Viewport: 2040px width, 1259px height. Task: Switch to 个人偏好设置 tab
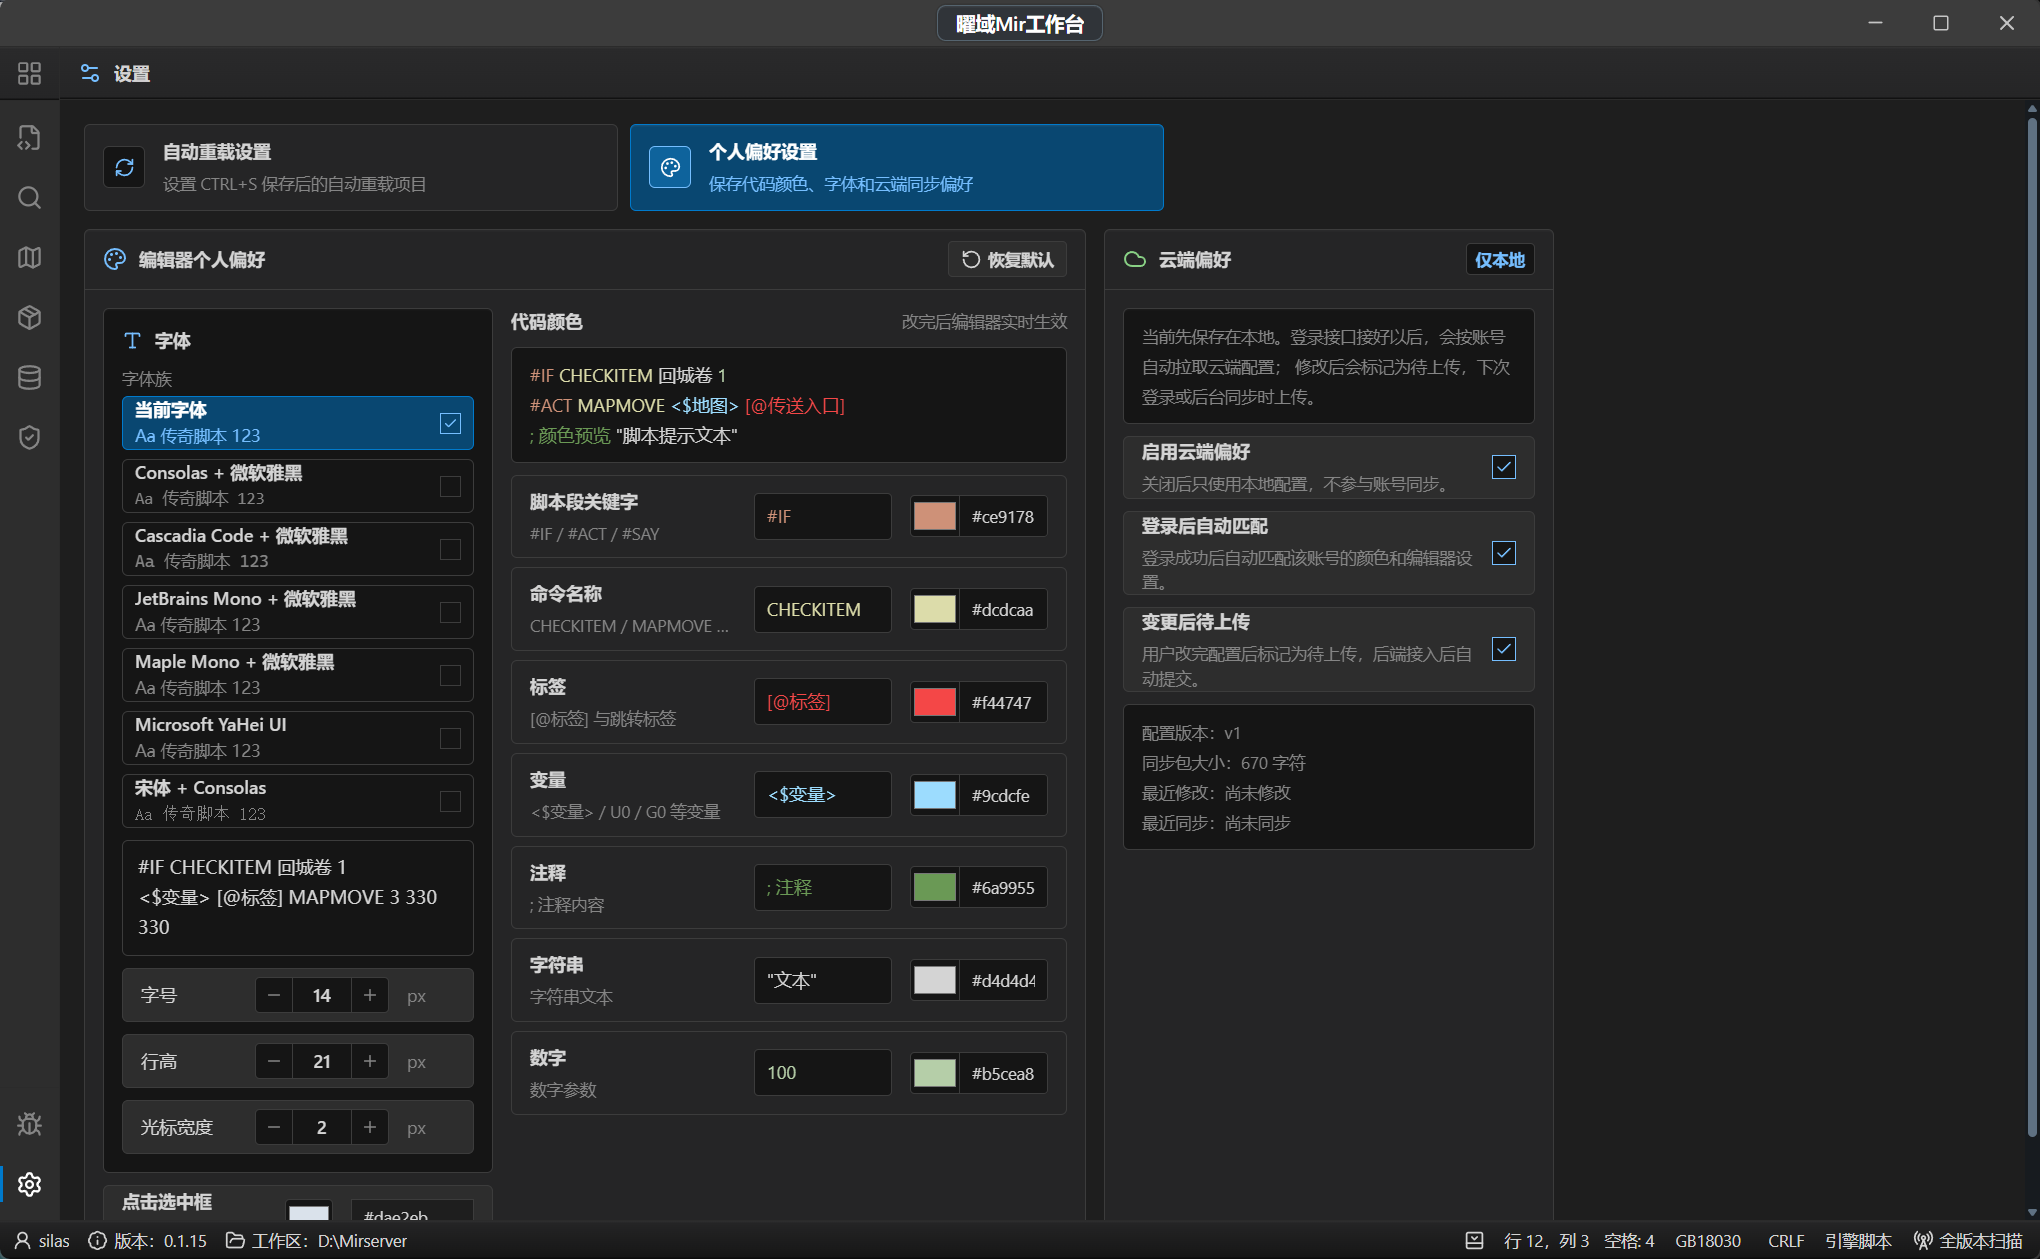(897, 167)
